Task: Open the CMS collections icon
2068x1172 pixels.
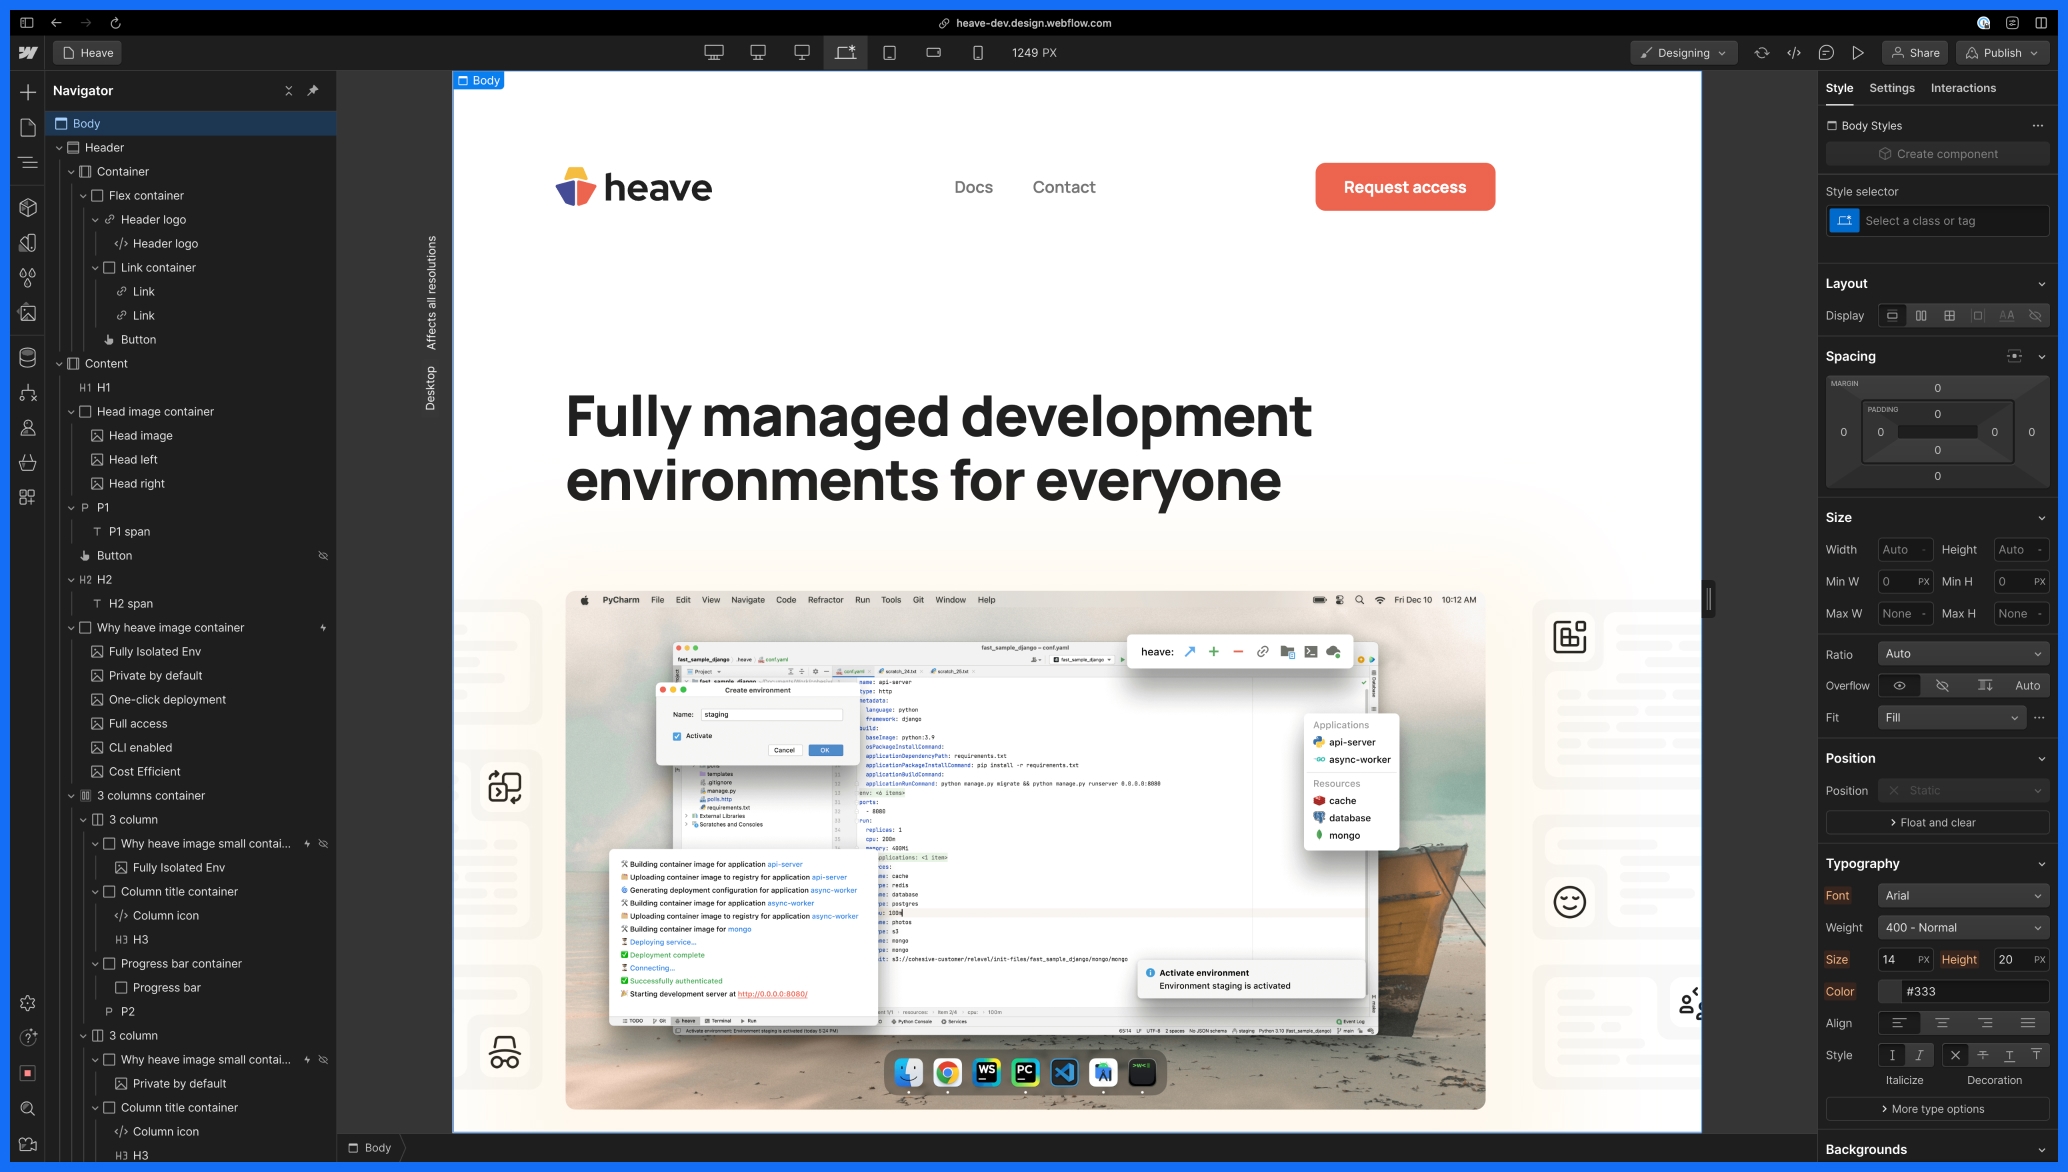Action: [x=28, y=358]
